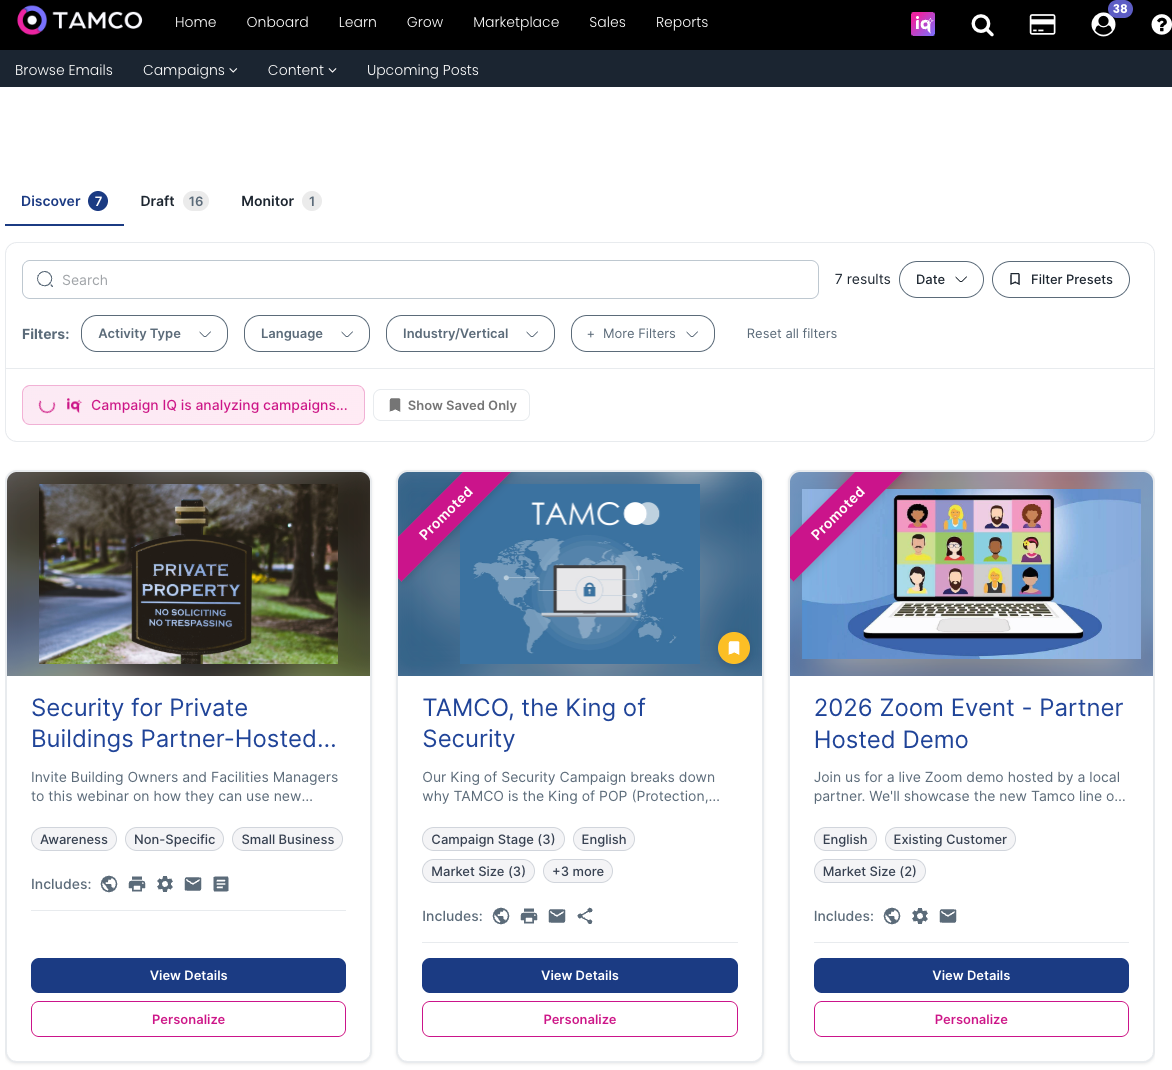The width and height of the screenshot is (1172, 1070).
Task: Open the Zoom laptop thumbnail image
Action: (971, 574)
